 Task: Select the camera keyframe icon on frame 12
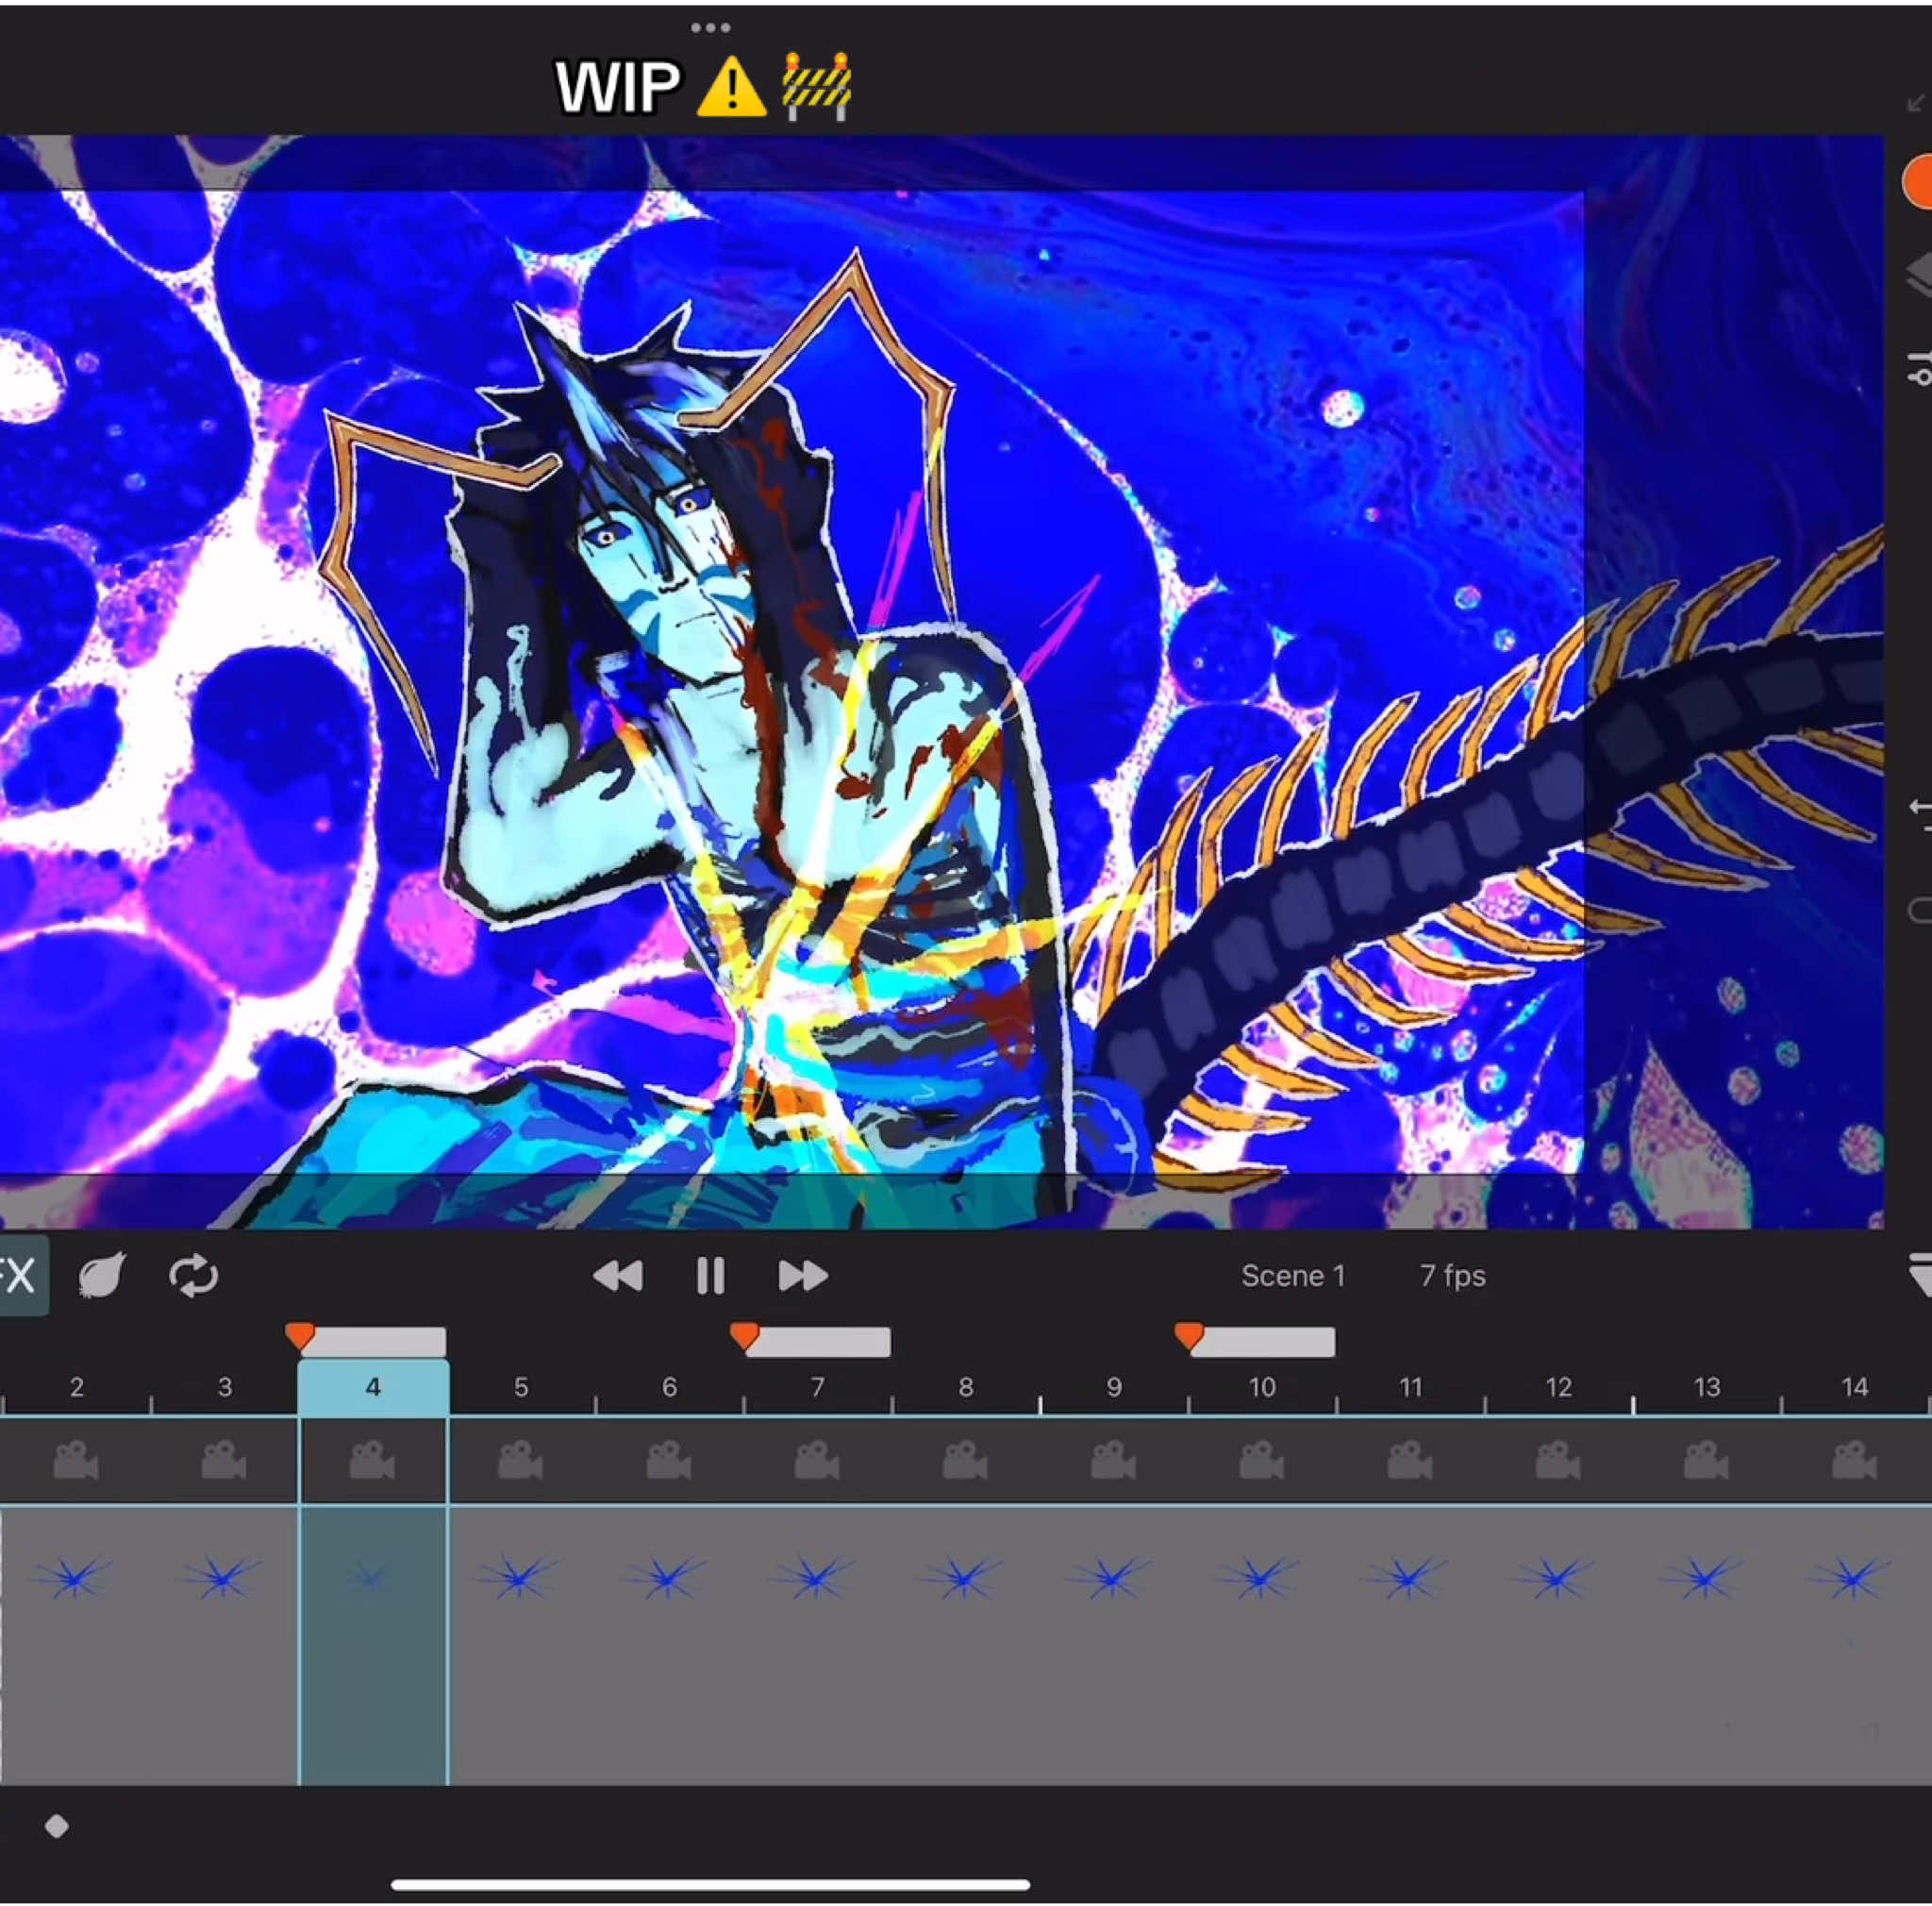pos(1558,1461)
